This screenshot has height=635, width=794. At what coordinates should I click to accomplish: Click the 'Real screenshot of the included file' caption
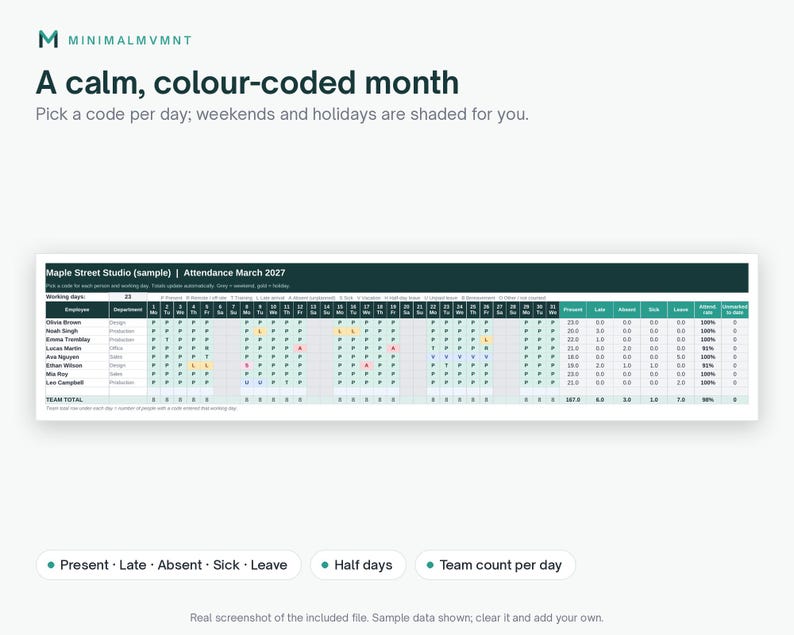(x=396, y=618)
